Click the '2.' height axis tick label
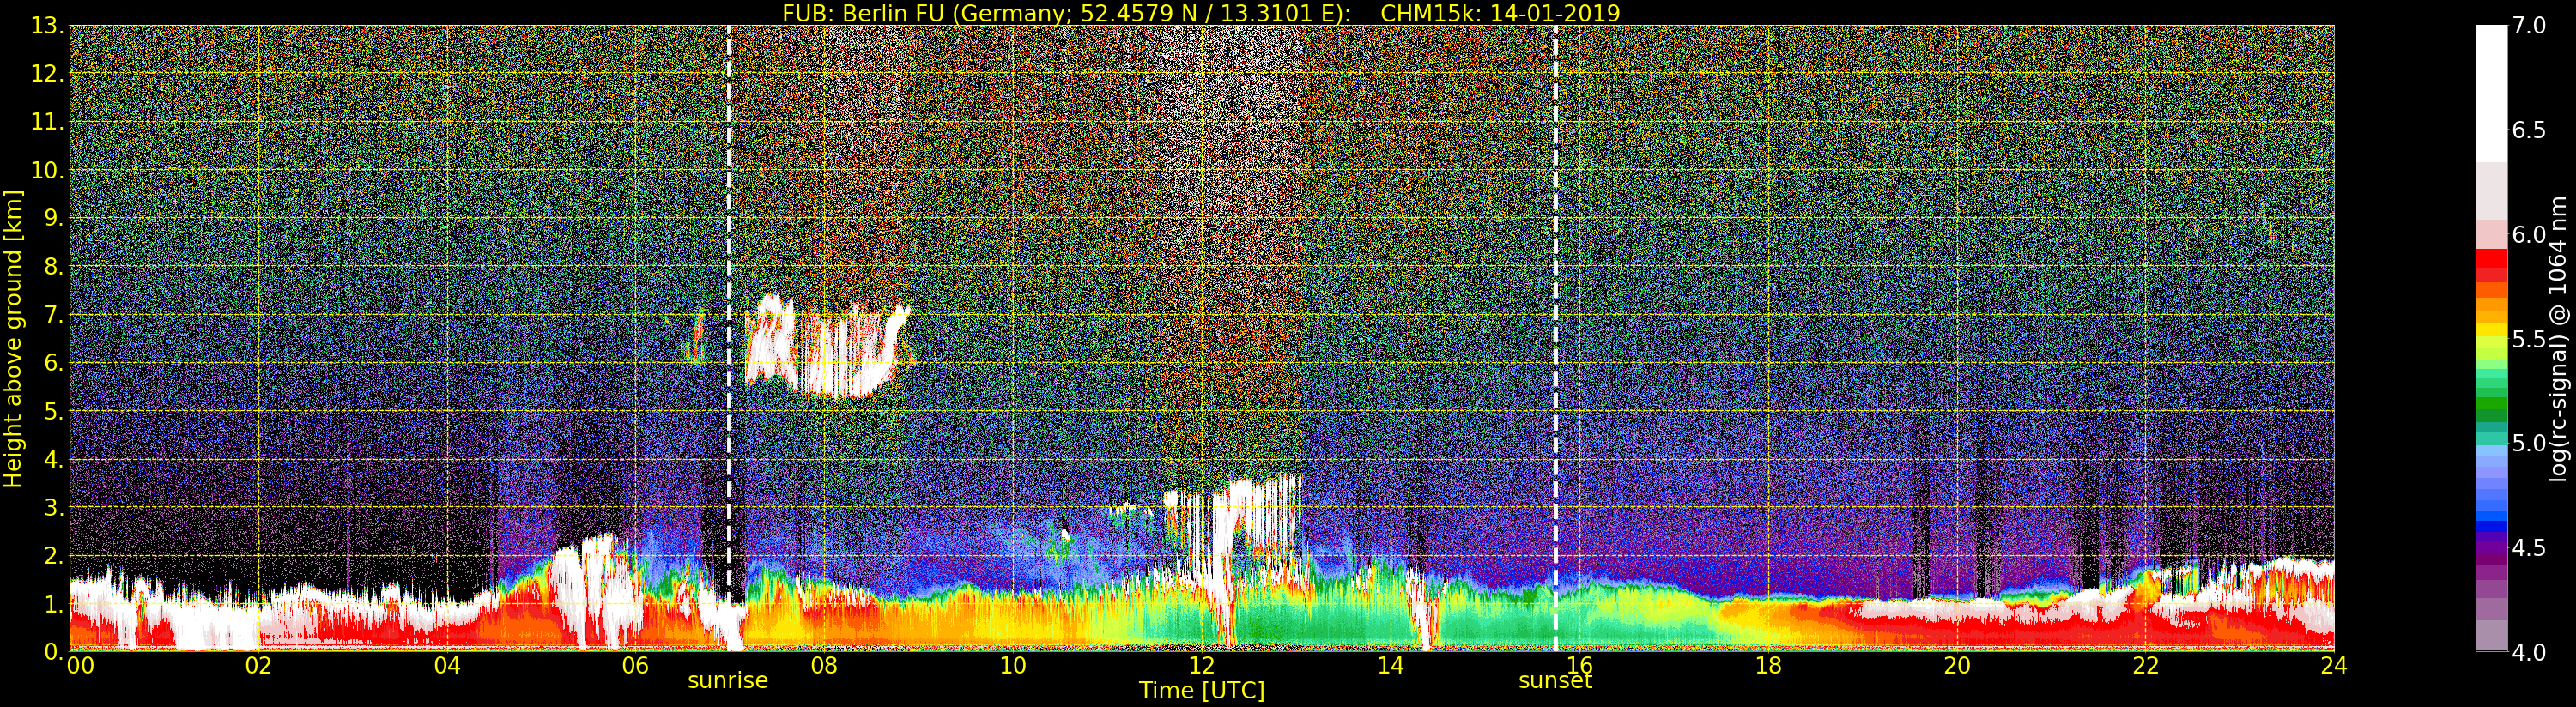Screen dimensions: 2576x707 tap(53, 556)
